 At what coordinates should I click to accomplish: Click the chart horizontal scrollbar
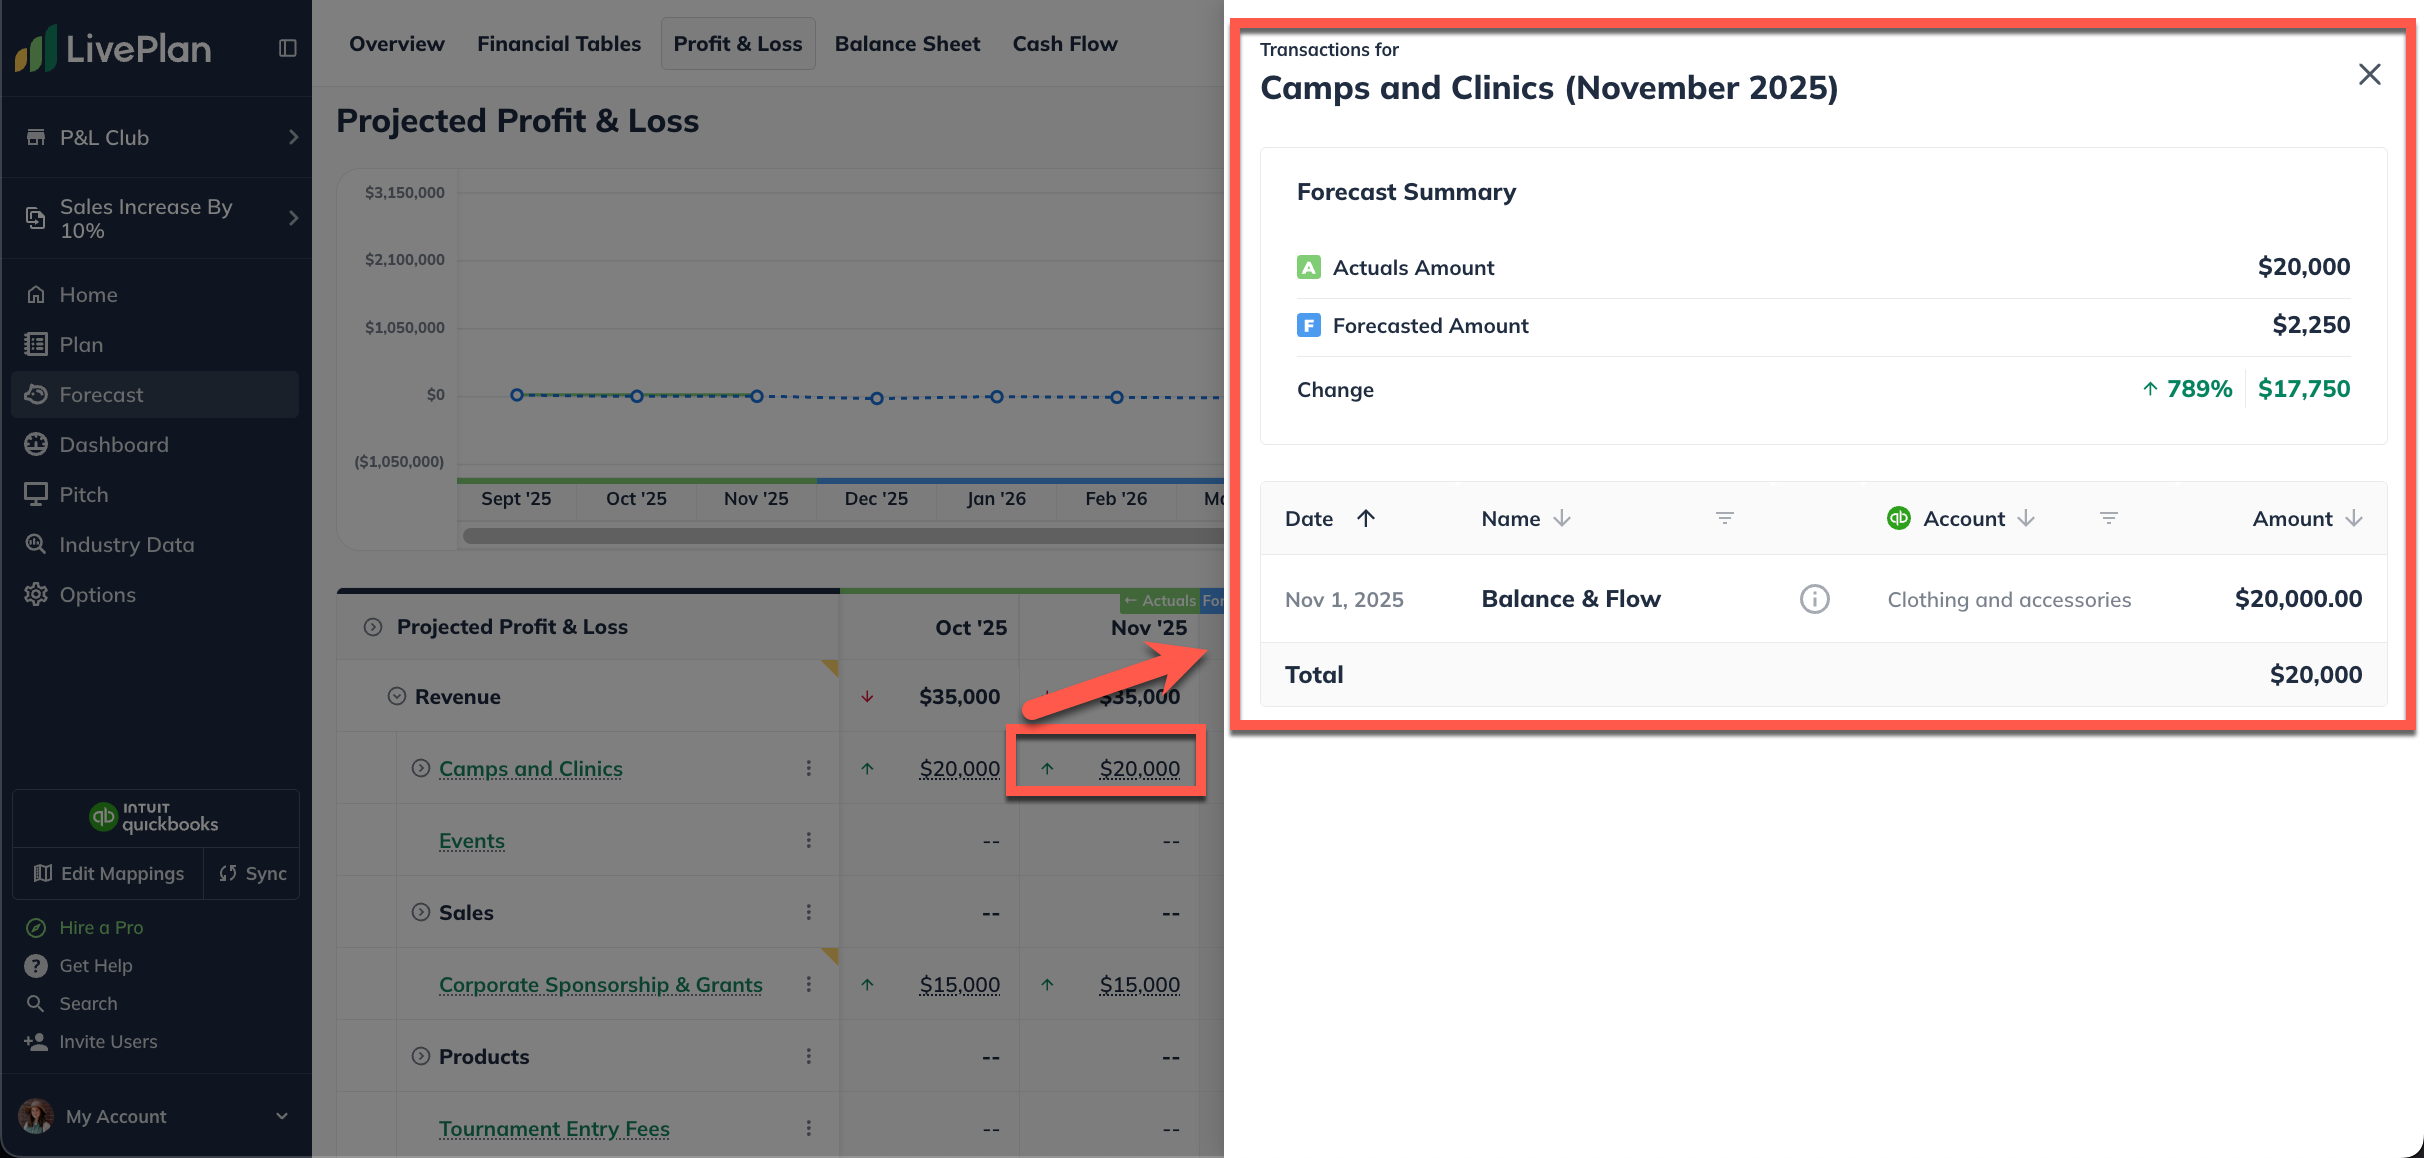(x=840, y=536)
